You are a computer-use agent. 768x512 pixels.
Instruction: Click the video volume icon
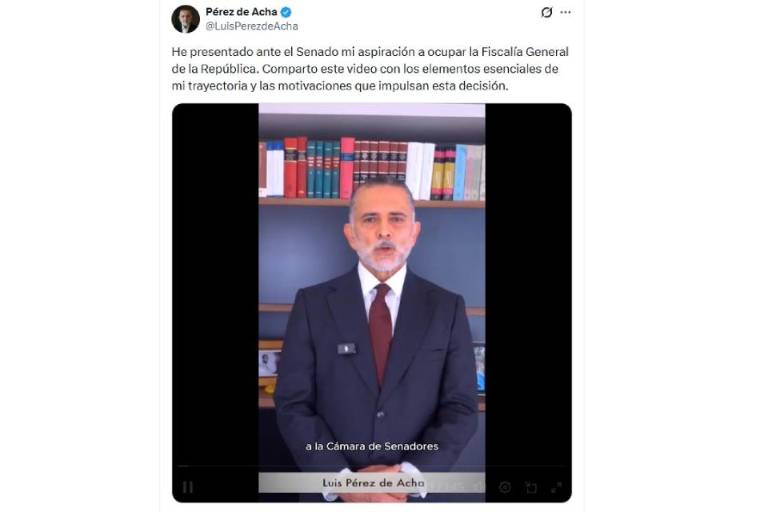(x=480, y=487)
